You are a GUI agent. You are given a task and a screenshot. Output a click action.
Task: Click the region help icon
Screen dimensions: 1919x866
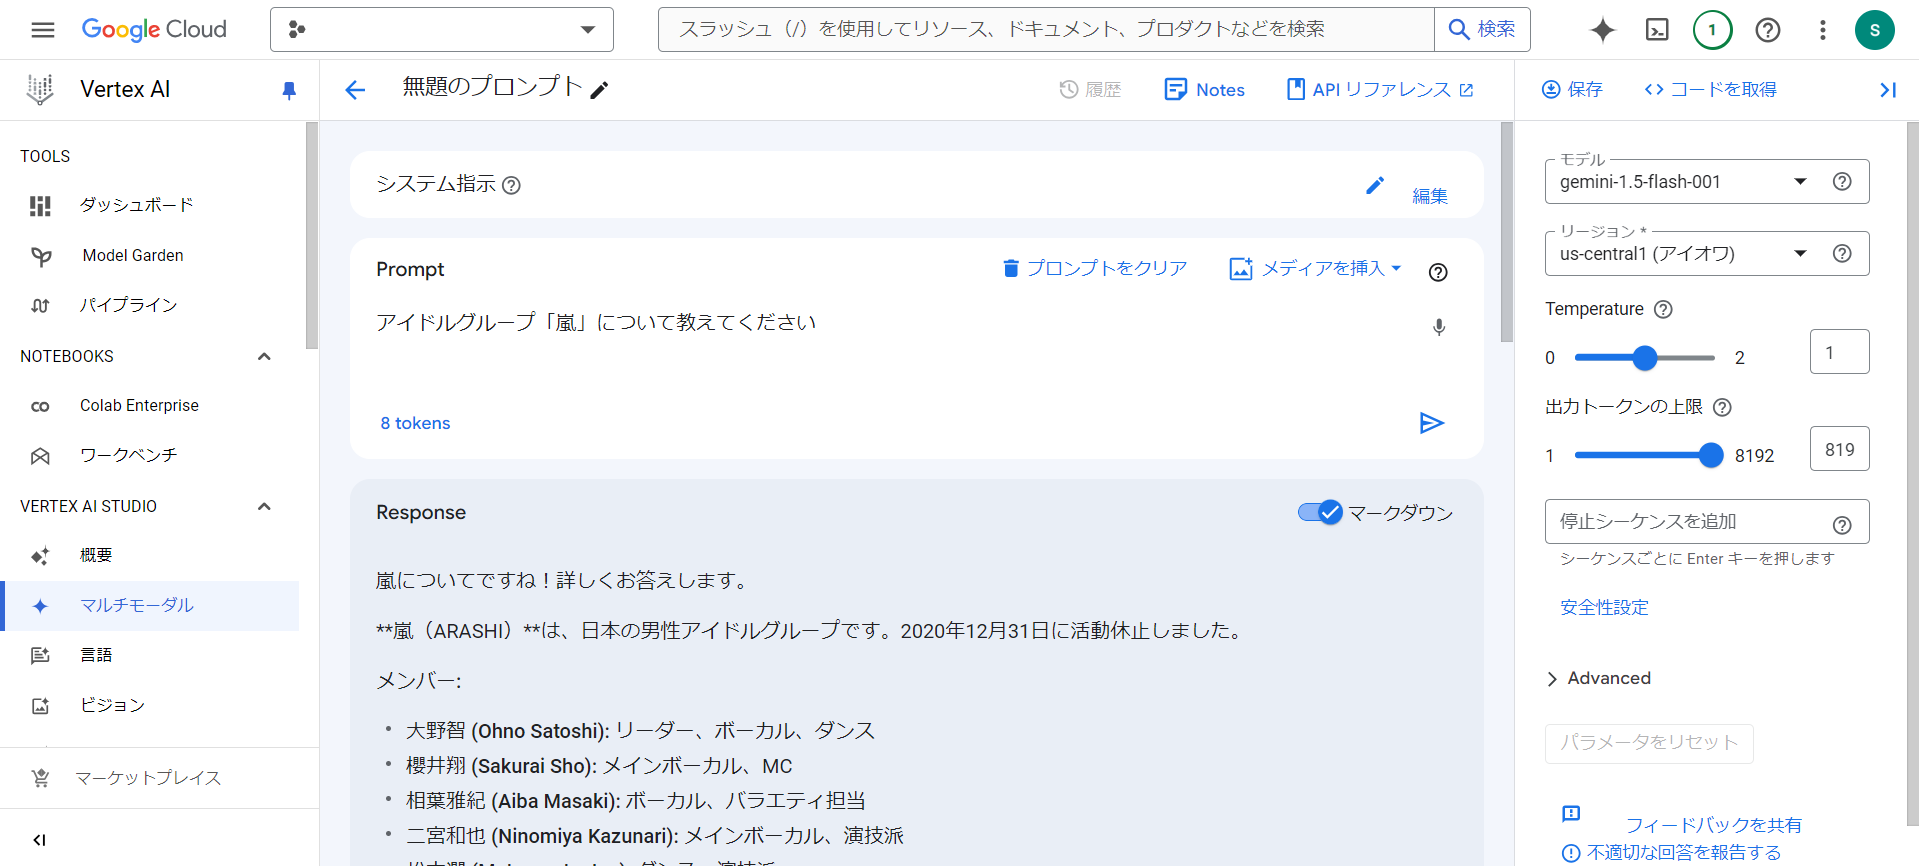click(x=1842, y=253)
